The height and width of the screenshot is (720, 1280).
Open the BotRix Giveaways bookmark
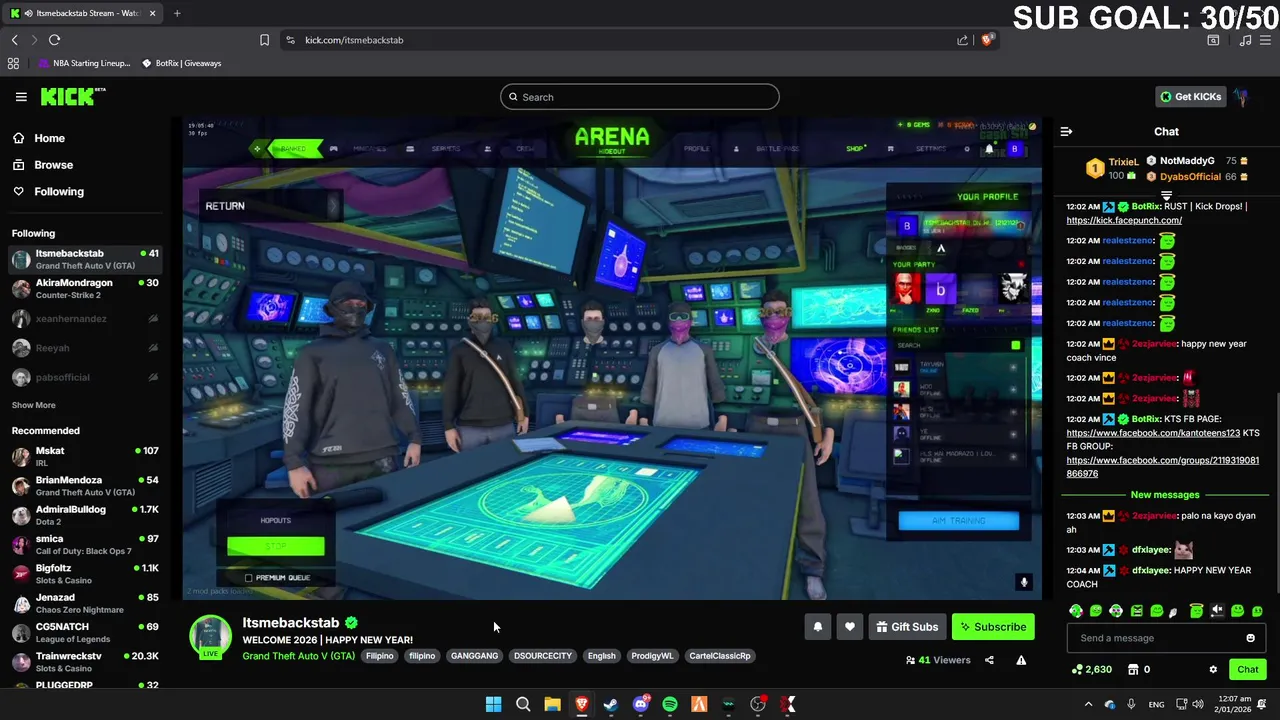tap(182, 63)
